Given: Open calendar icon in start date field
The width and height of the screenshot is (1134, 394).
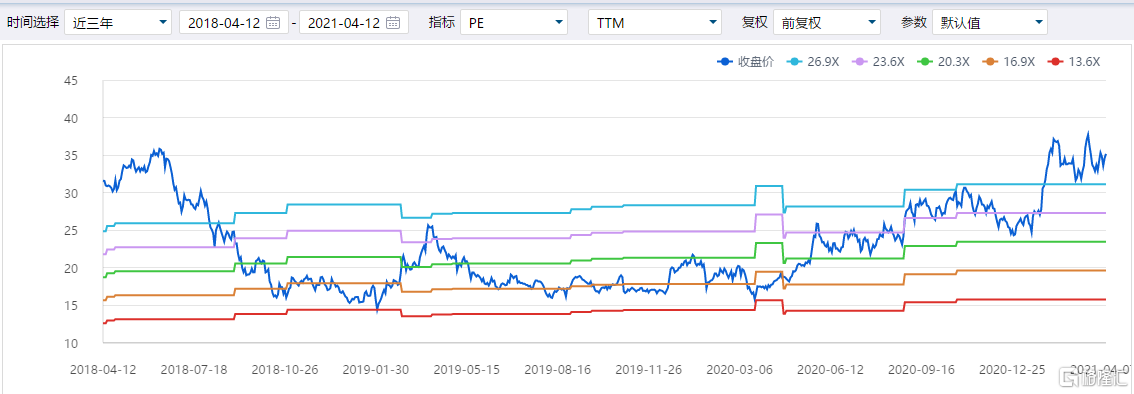Looking at the screenshot, I should pos(273,22).
